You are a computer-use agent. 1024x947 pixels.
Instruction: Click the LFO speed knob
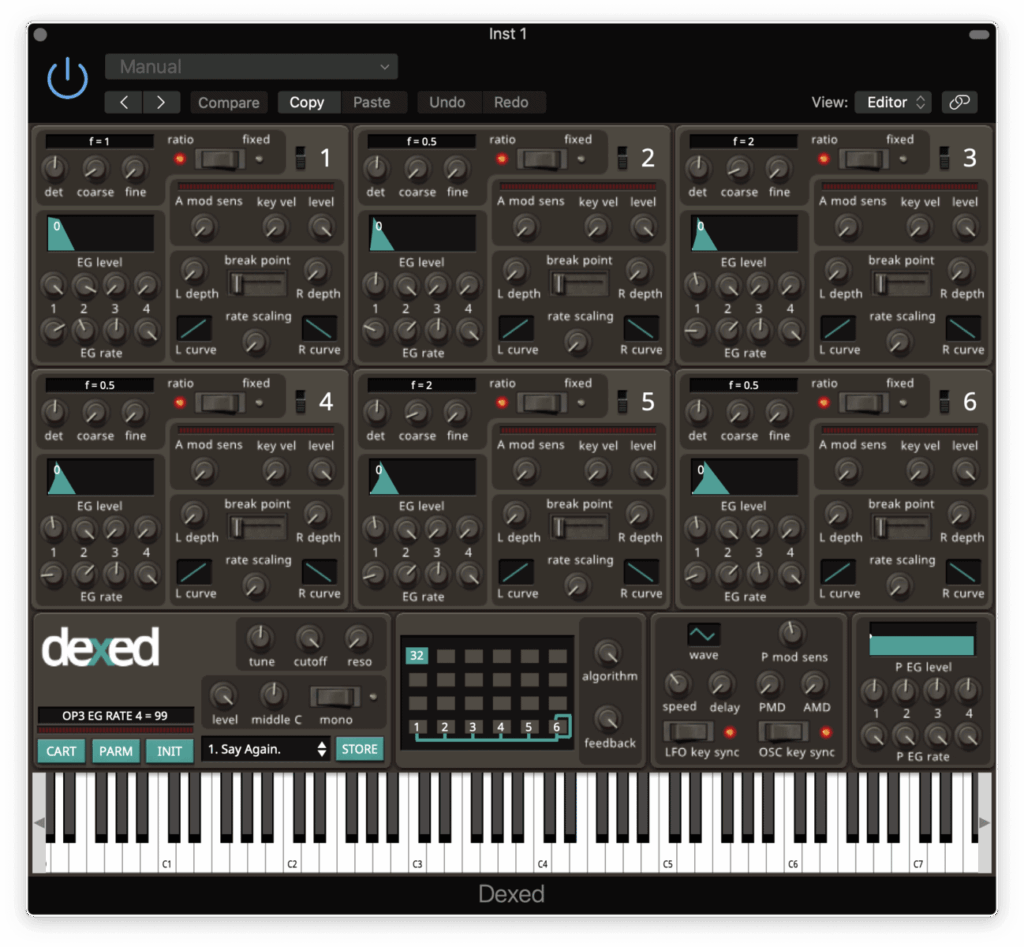[677, 684]
